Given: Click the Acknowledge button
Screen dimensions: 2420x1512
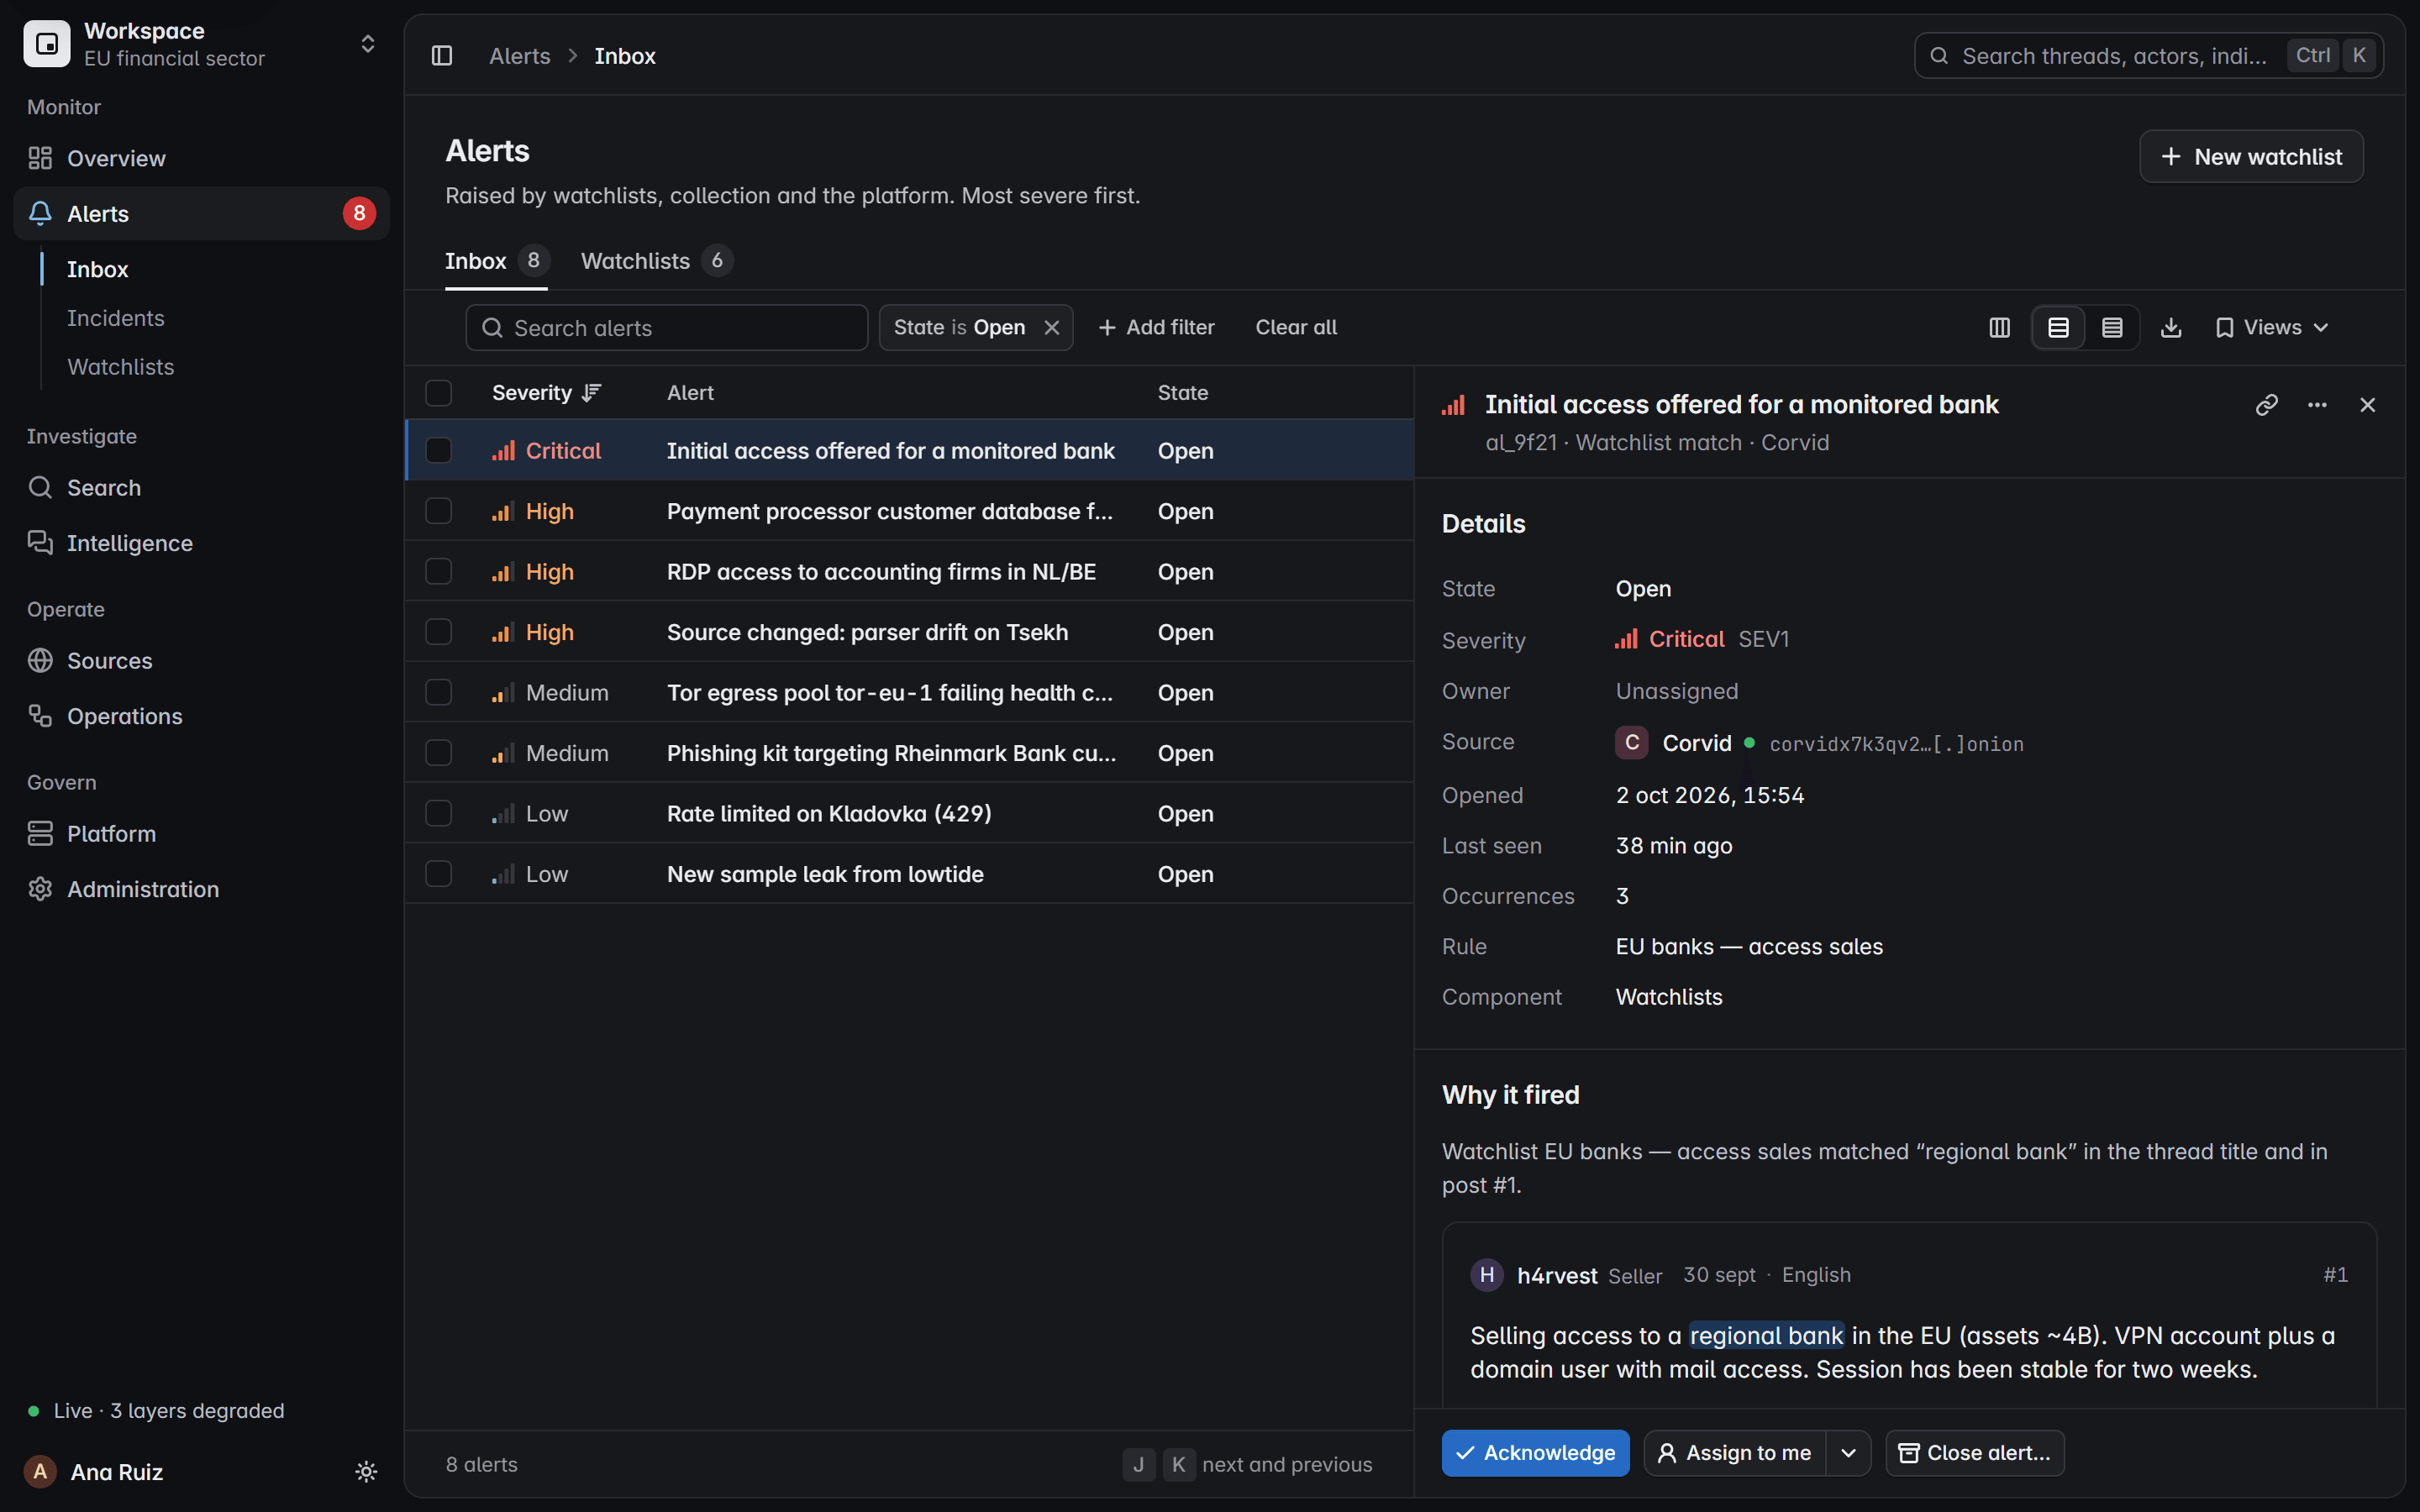Looking at the screenshot, I should 1536,1453.
